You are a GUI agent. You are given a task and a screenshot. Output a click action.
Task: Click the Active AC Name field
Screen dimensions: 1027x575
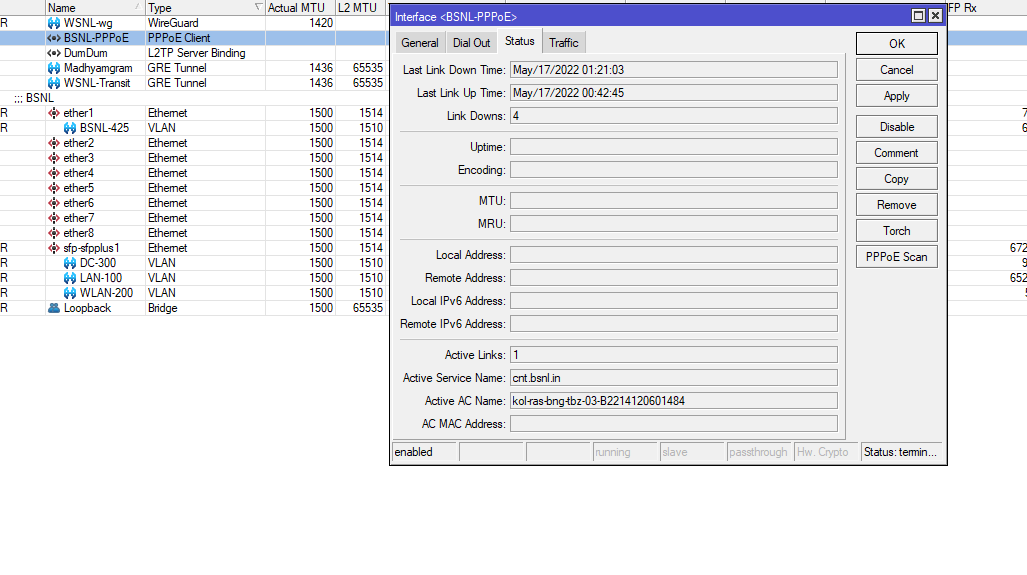click(x=673, y=401)
